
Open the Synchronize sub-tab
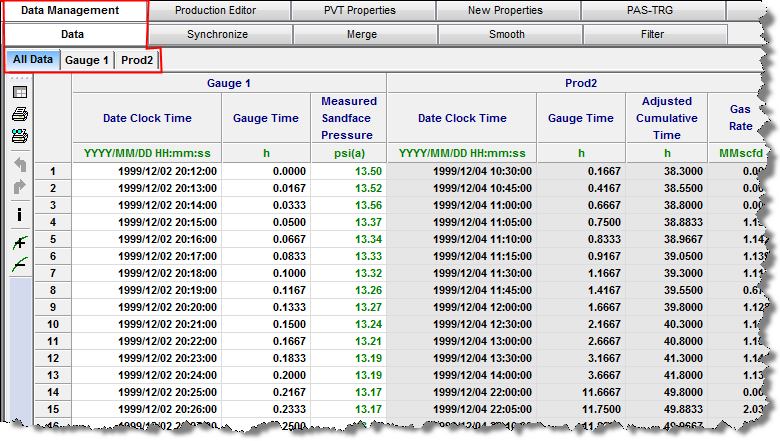pyautogui.click(x=217, y=34)
